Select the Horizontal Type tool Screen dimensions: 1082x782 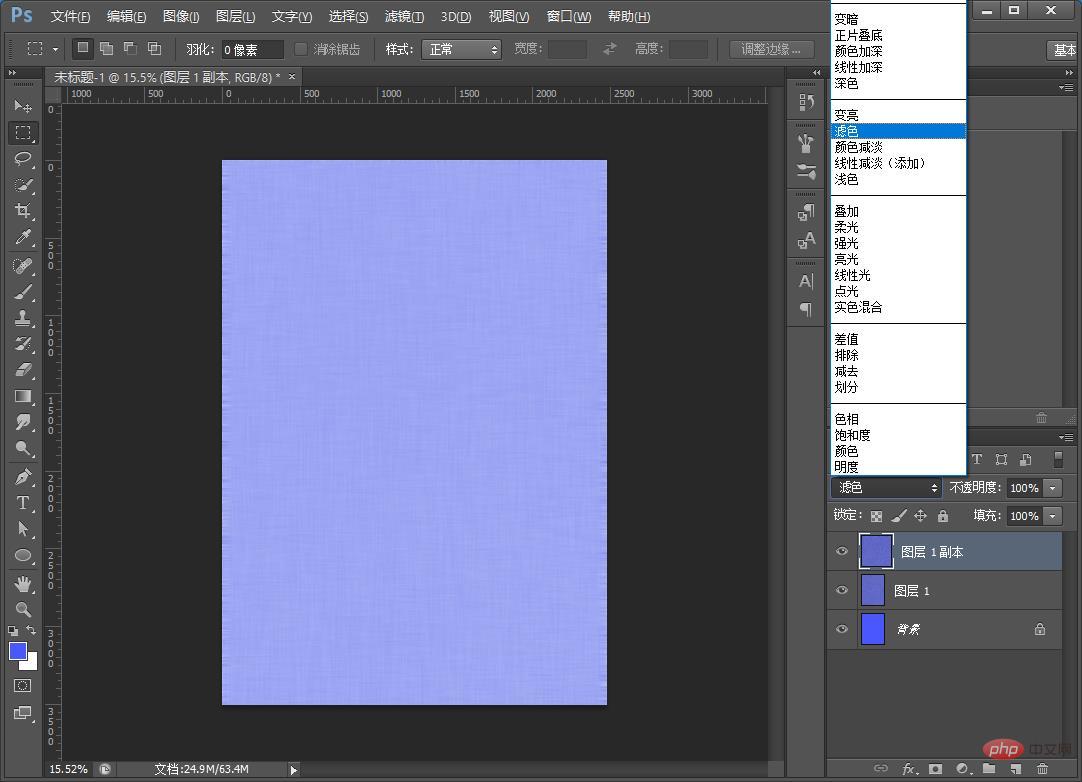point(23,503)
